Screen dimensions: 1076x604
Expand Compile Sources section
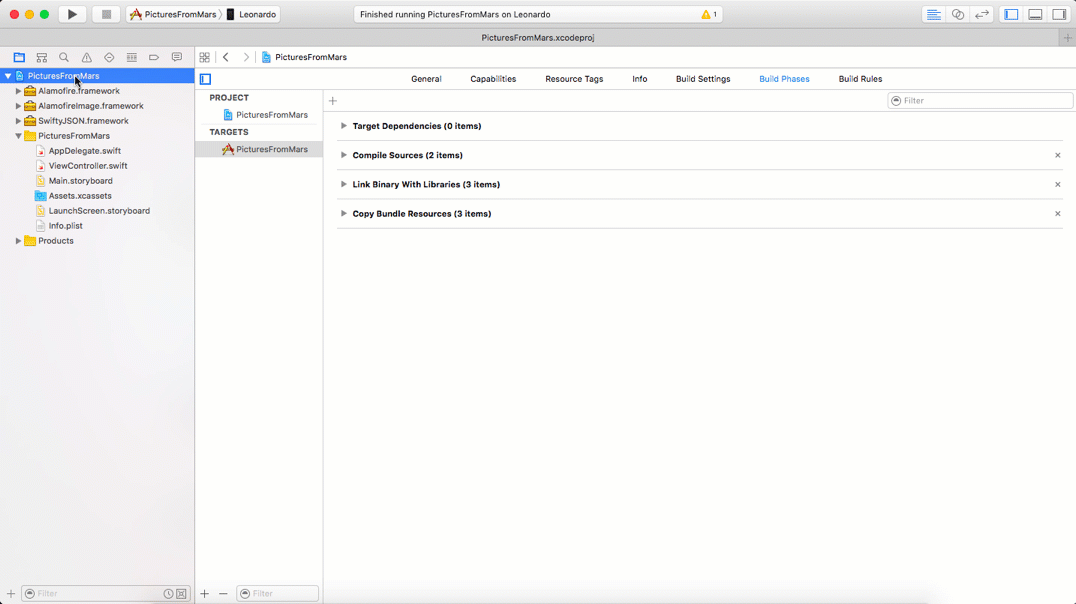click(x=344, y=155)
